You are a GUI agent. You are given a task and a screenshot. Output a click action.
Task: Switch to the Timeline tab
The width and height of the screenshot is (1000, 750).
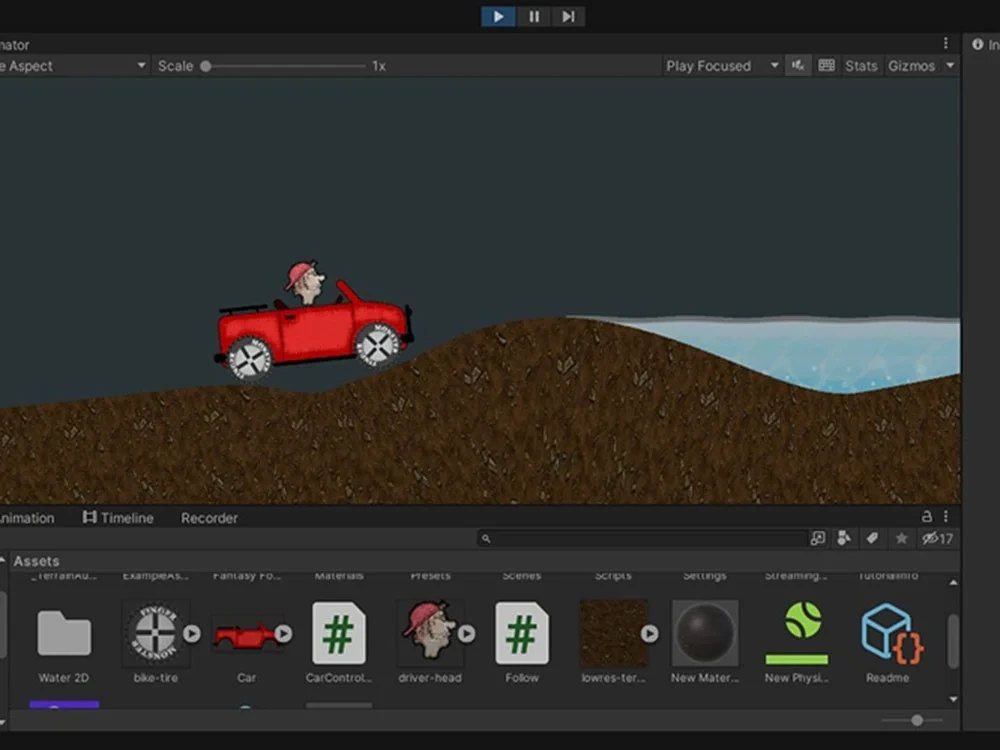[118, 518]
